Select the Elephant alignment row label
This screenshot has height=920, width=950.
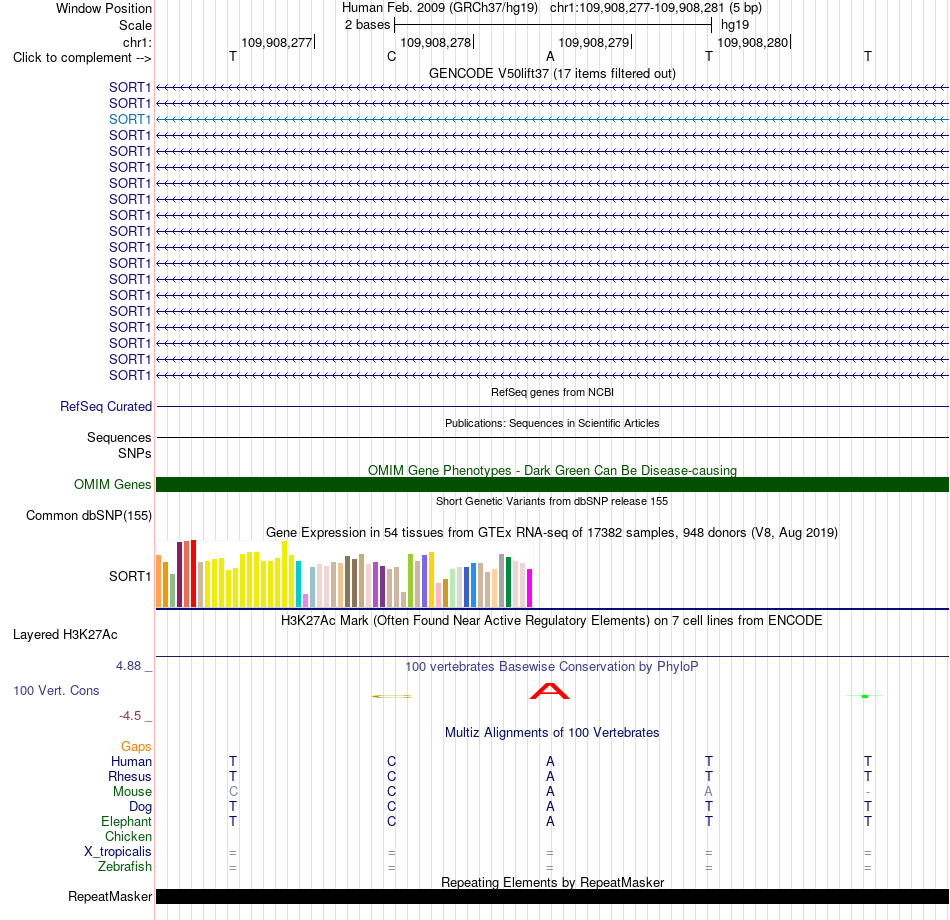pos(126,822)
